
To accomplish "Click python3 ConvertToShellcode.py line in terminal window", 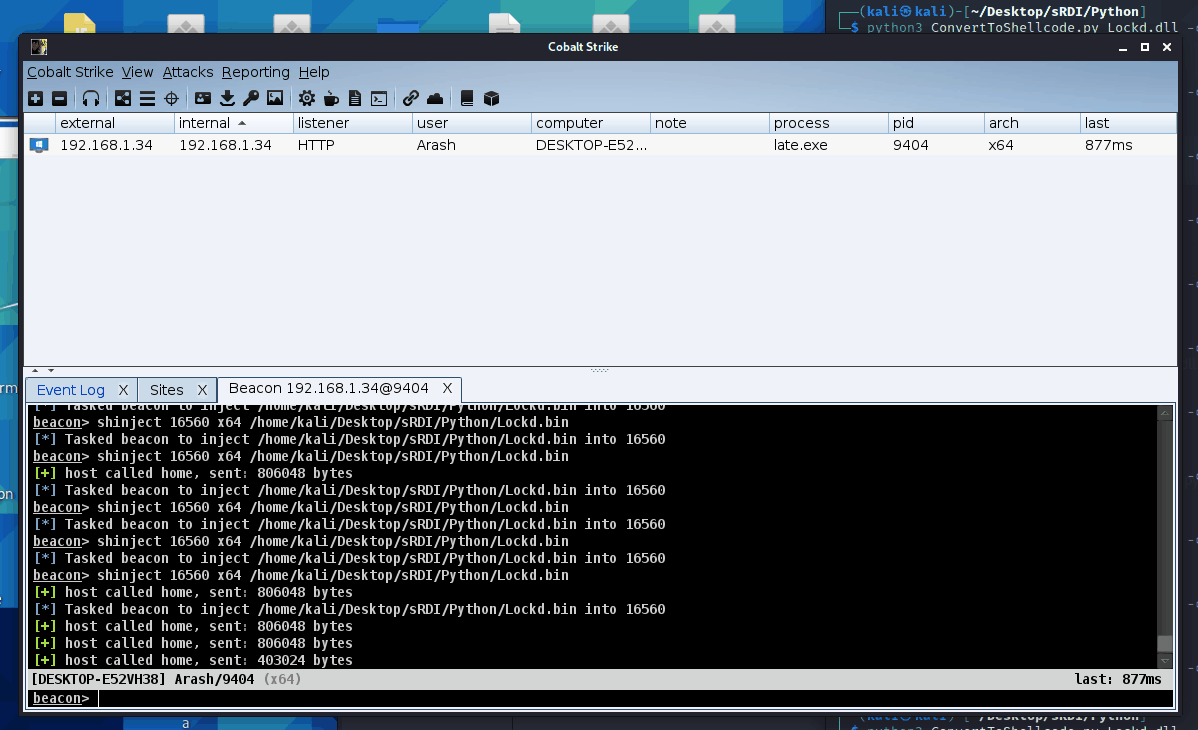I will 1022,28.
